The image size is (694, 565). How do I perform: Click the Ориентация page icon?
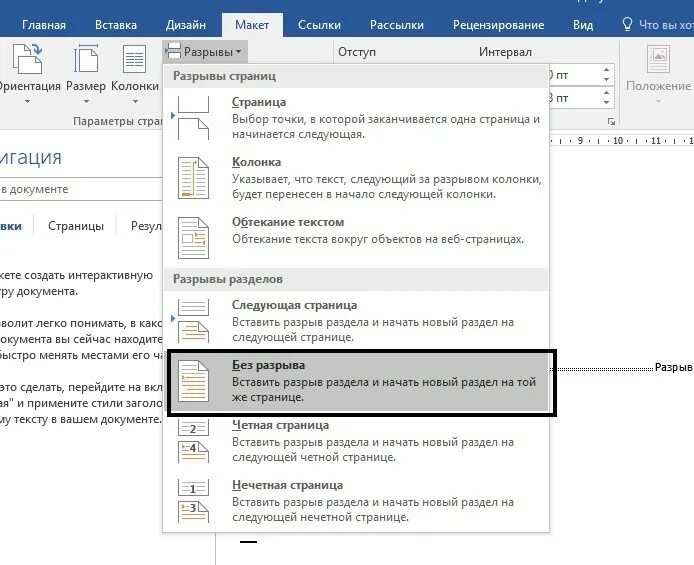click(27, 58)
